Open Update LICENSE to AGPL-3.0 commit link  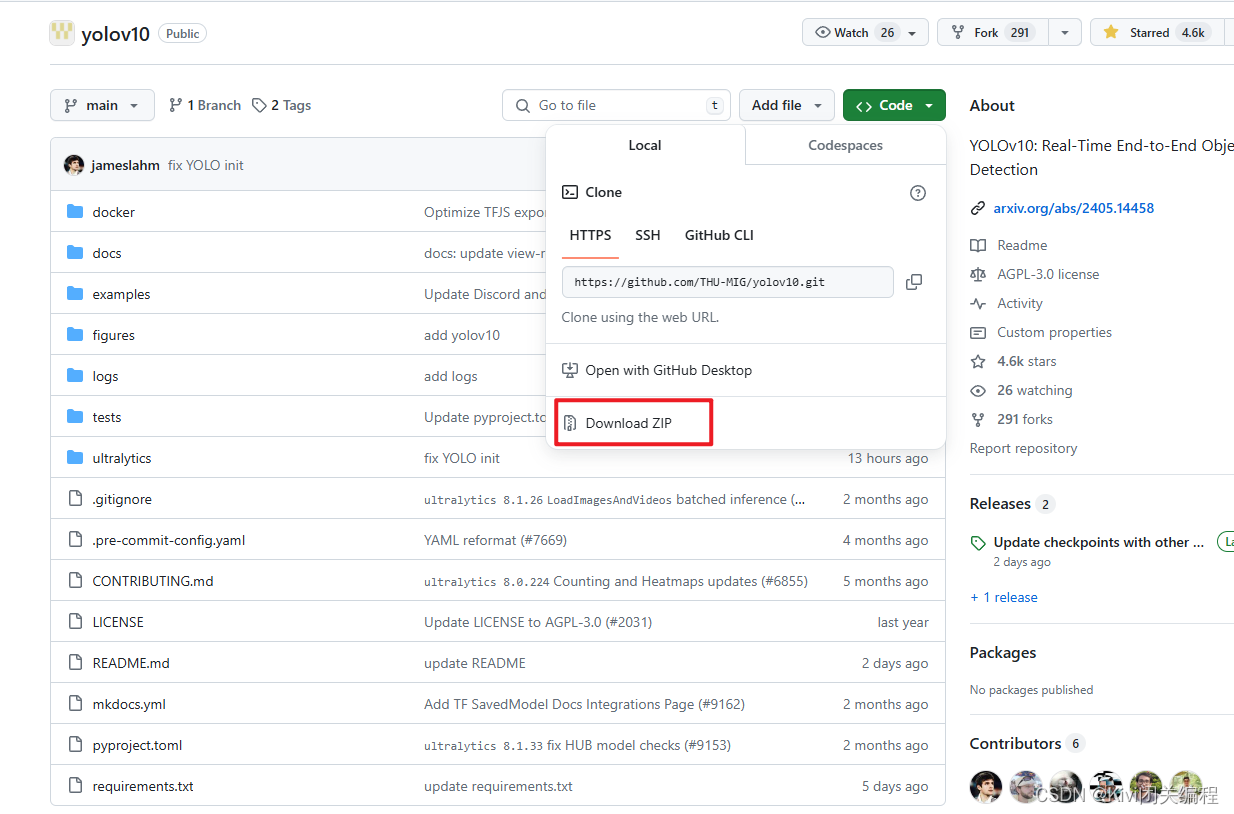[x=538, y=622]
